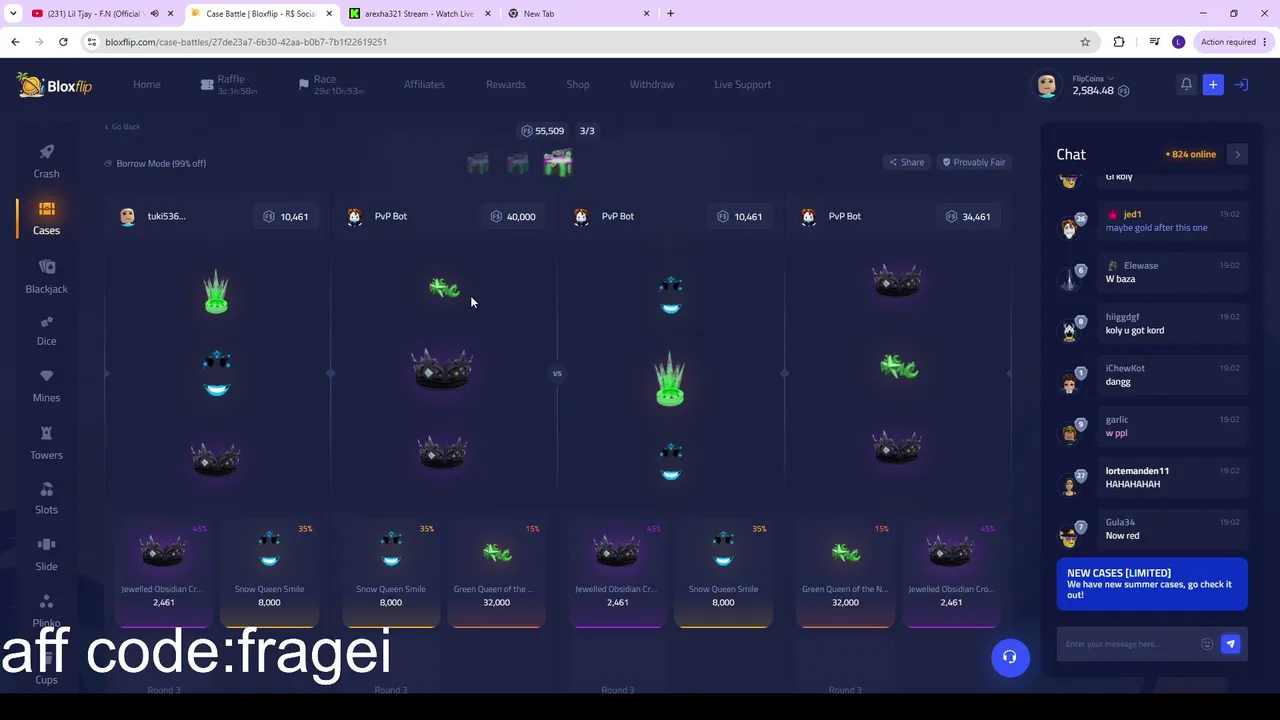Click the 2,584.48 FlipCoins balance

pyautogui.click(x=1093, y=91)
